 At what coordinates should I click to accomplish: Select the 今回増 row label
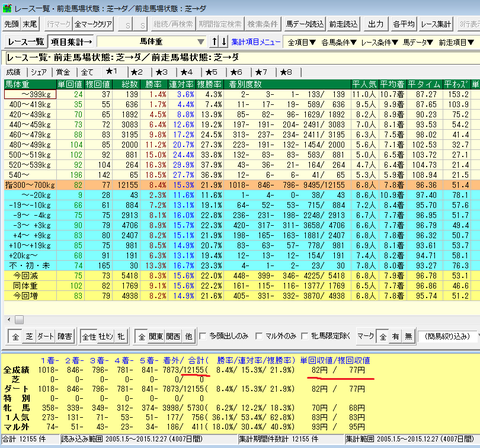(30, 296)
